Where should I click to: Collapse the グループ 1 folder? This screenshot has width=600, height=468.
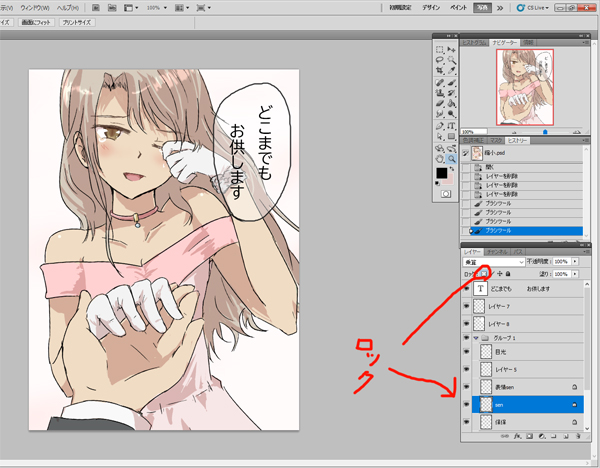coord(476,338)
